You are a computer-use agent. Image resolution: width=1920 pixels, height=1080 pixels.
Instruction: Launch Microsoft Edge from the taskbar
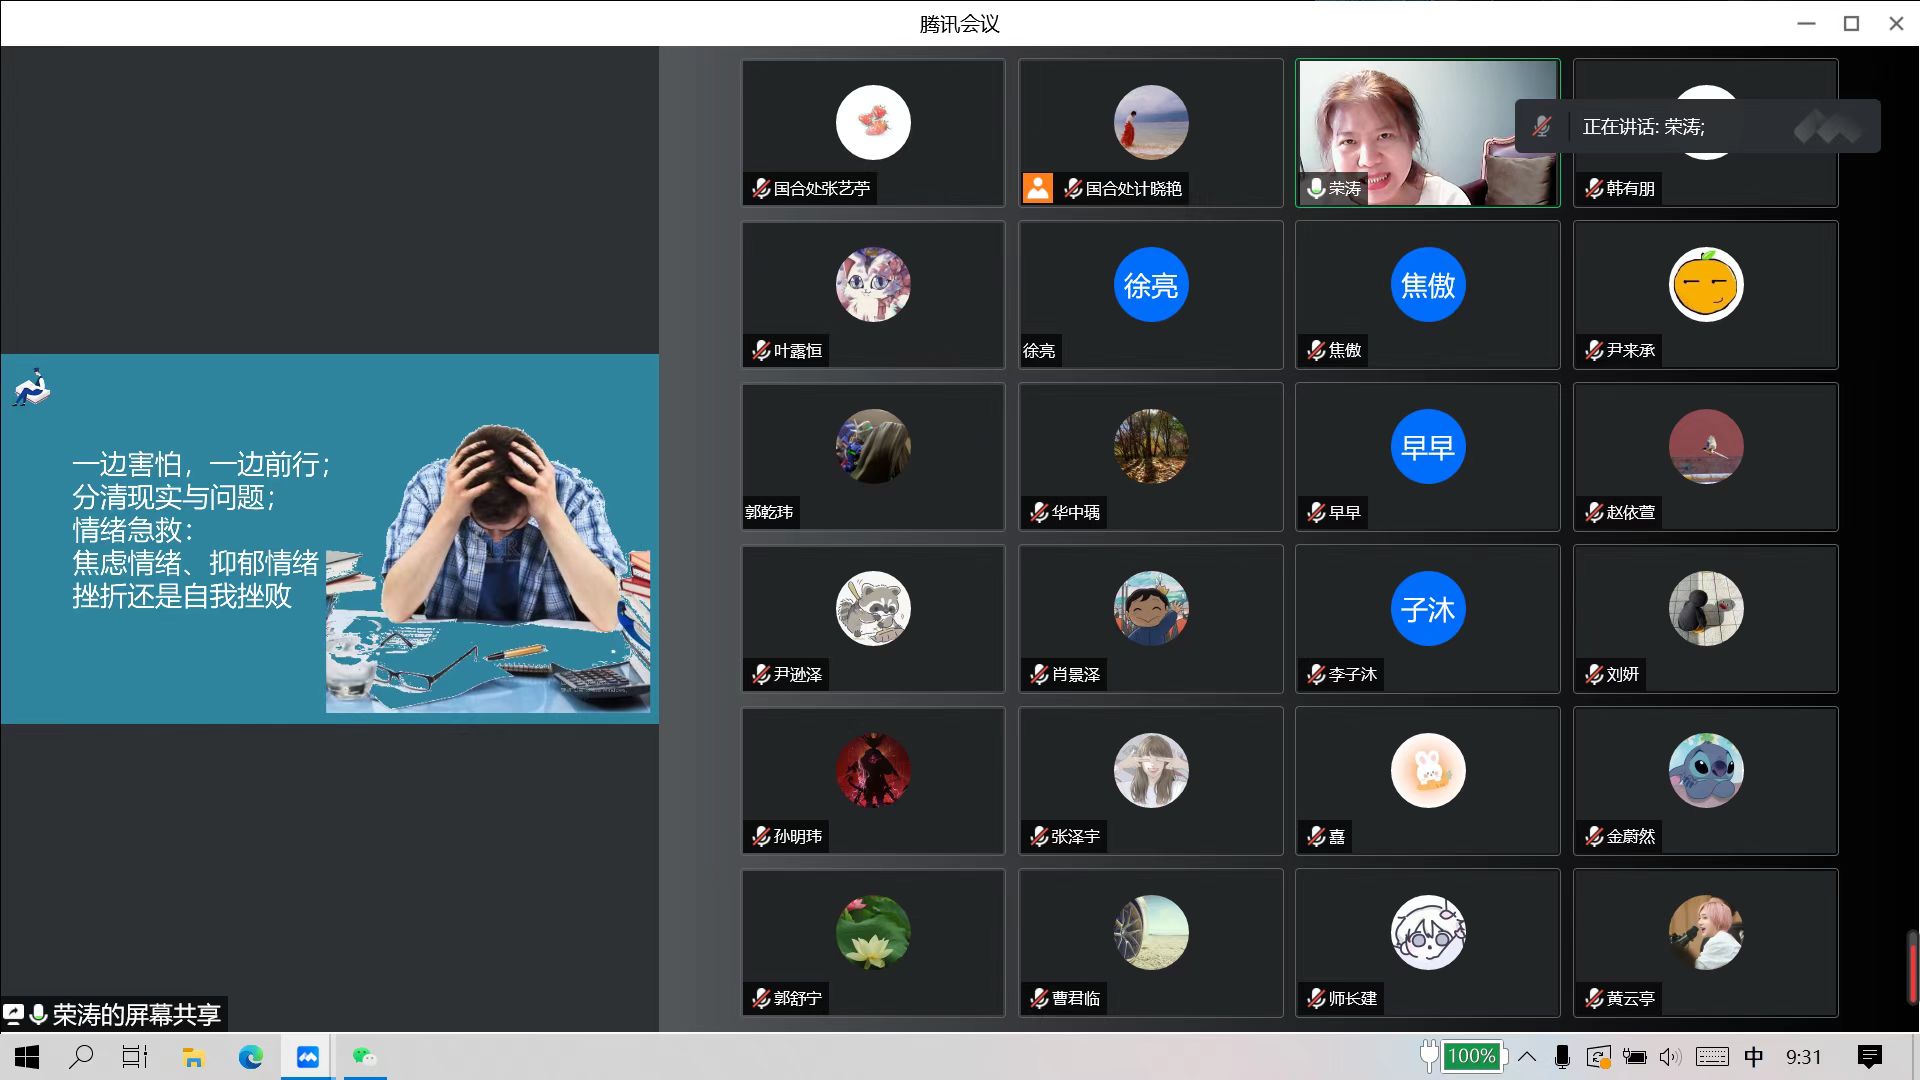coord(250,1057)
